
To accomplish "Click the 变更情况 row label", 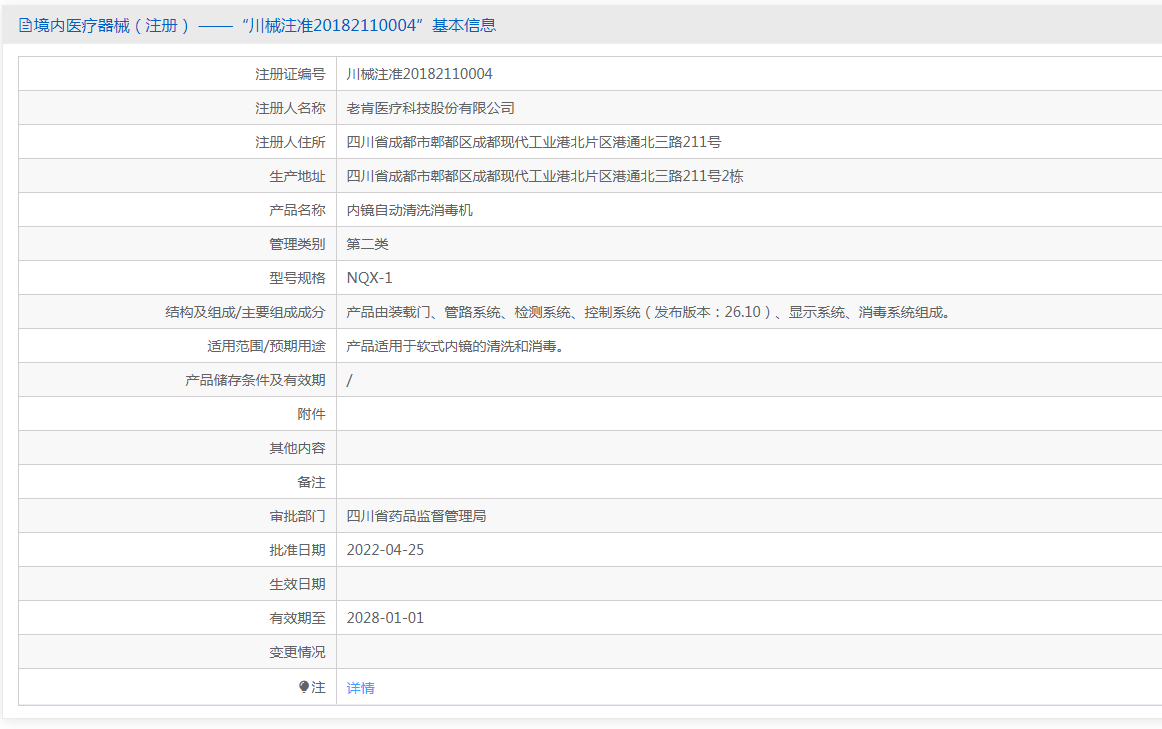I will click(297, 652).
